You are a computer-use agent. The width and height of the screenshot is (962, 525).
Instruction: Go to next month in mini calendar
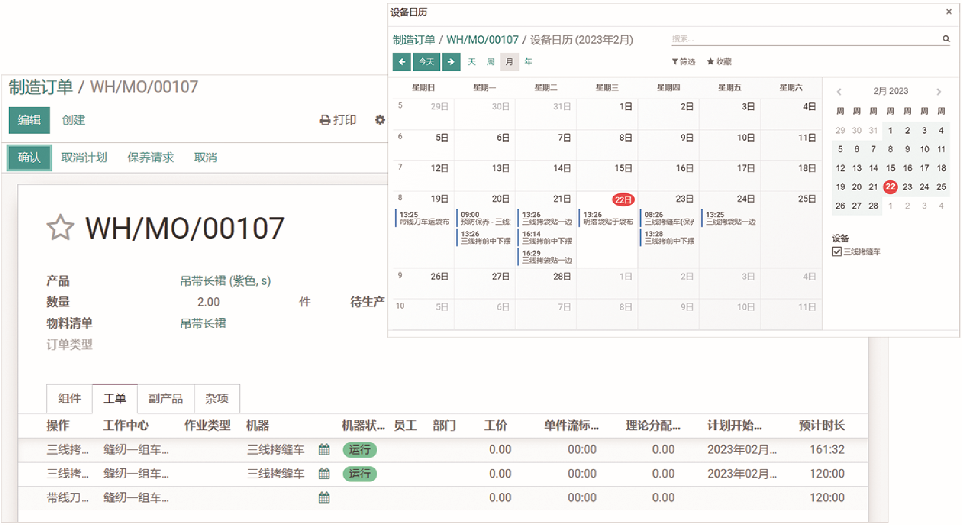click(939, 92)
